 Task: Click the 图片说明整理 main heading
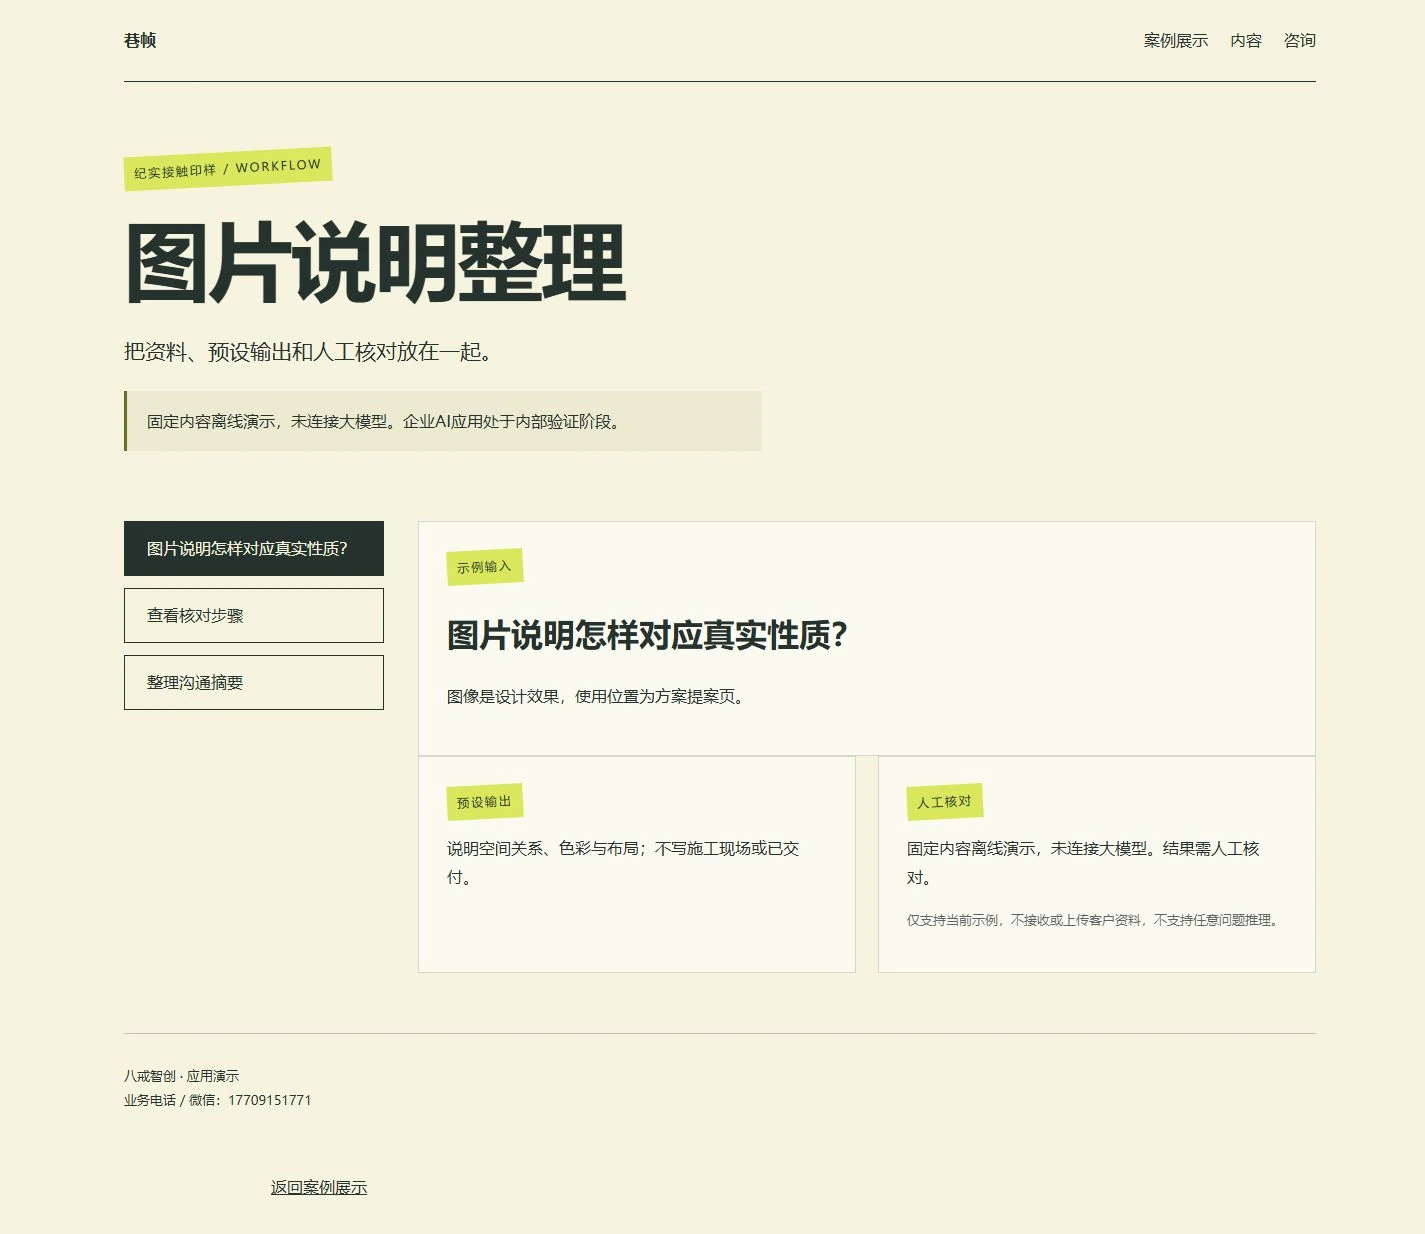tap(375, 263)
